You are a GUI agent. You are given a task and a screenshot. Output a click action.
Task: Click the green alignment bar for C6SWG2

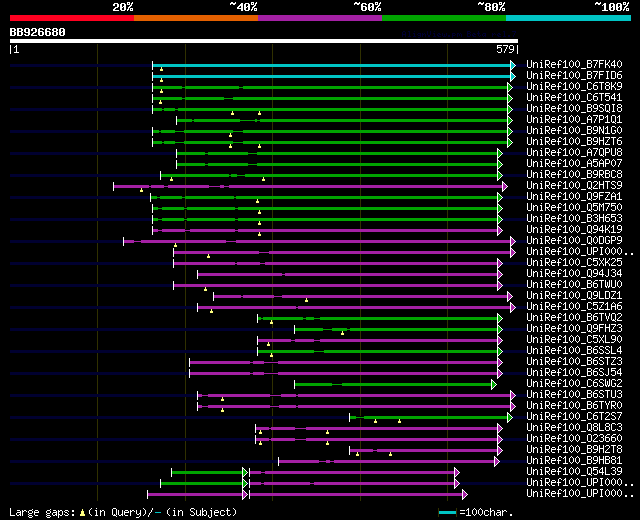click(393, 384)
